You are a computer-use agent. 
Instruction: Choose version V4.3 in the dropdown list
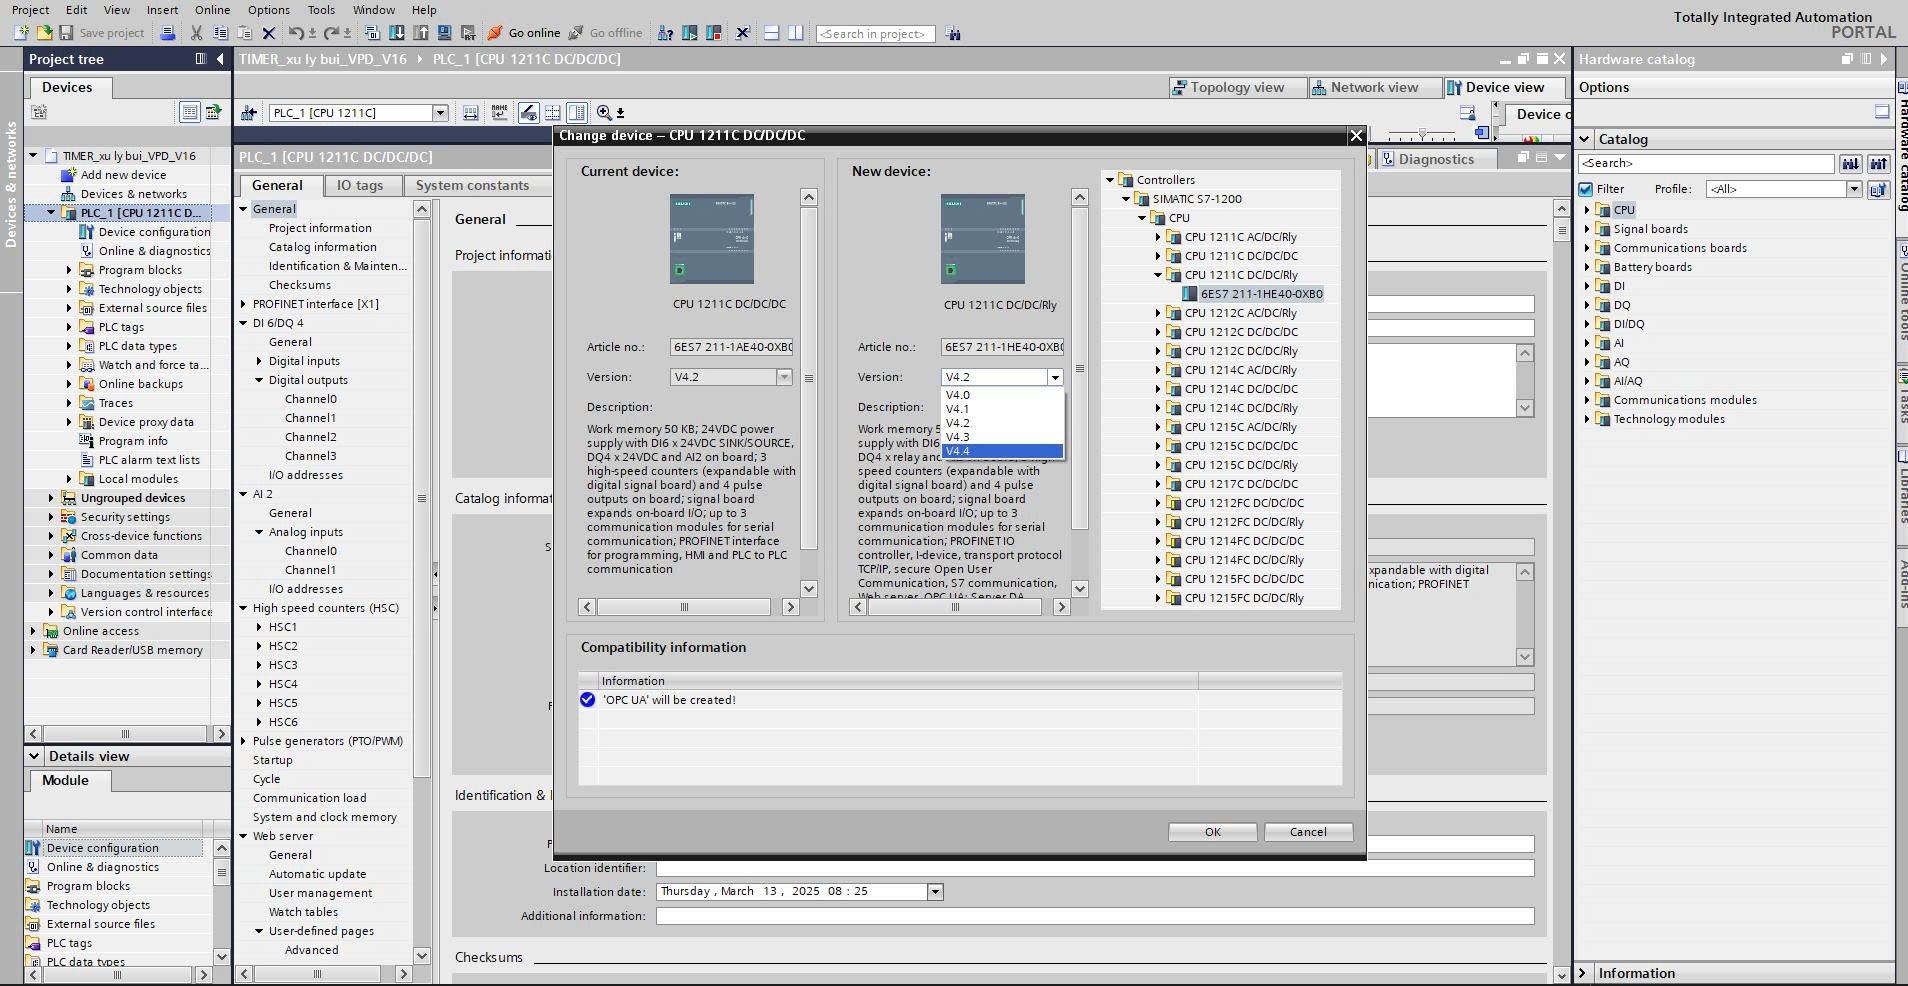tap(1001, 437)
